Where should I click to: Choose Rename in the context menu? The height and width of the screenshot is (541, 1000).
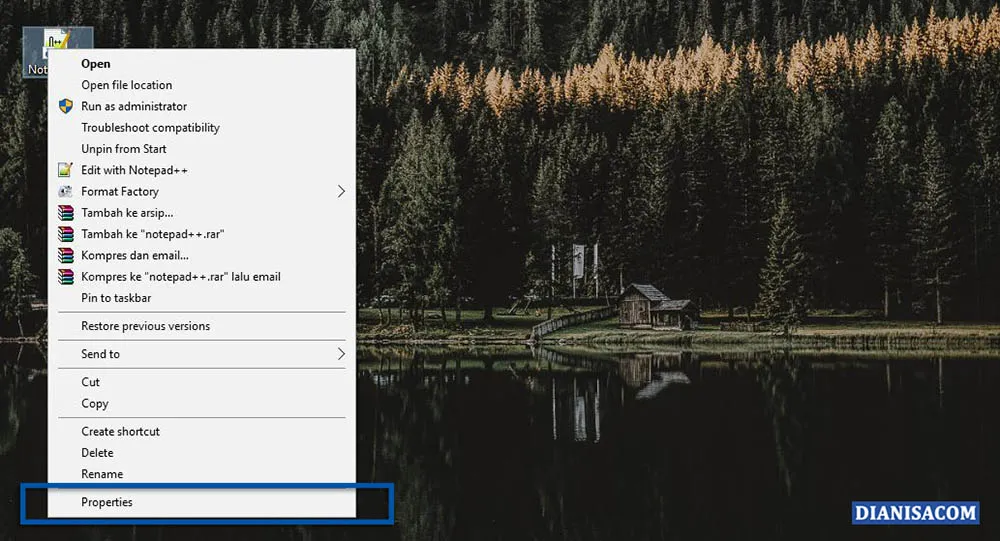click(202, 474)
